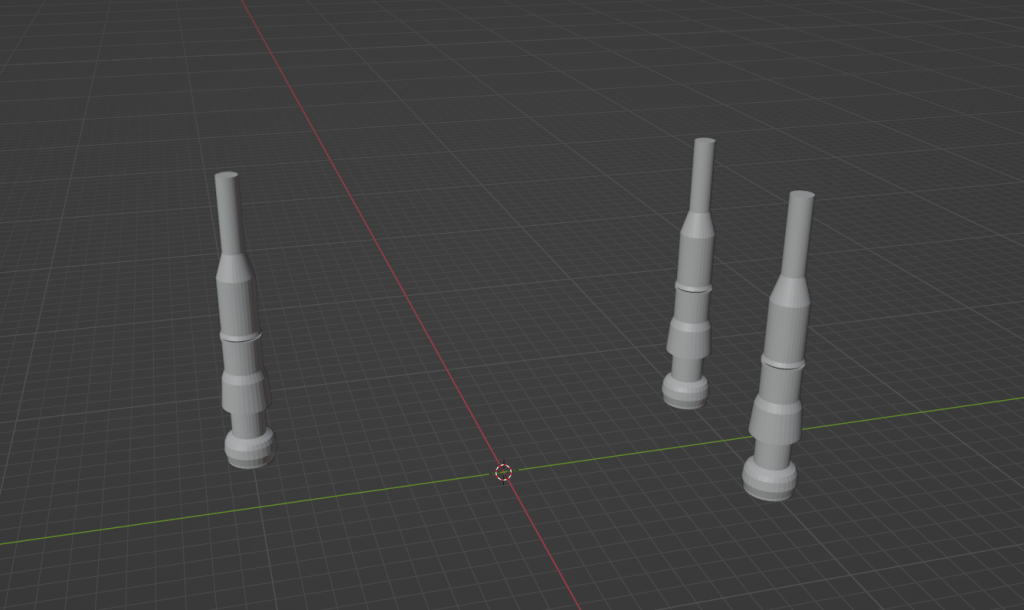Screen dimensions: 1024x610
Task: Click the rounded base of the front-right object
Action: tap(770, 479)
